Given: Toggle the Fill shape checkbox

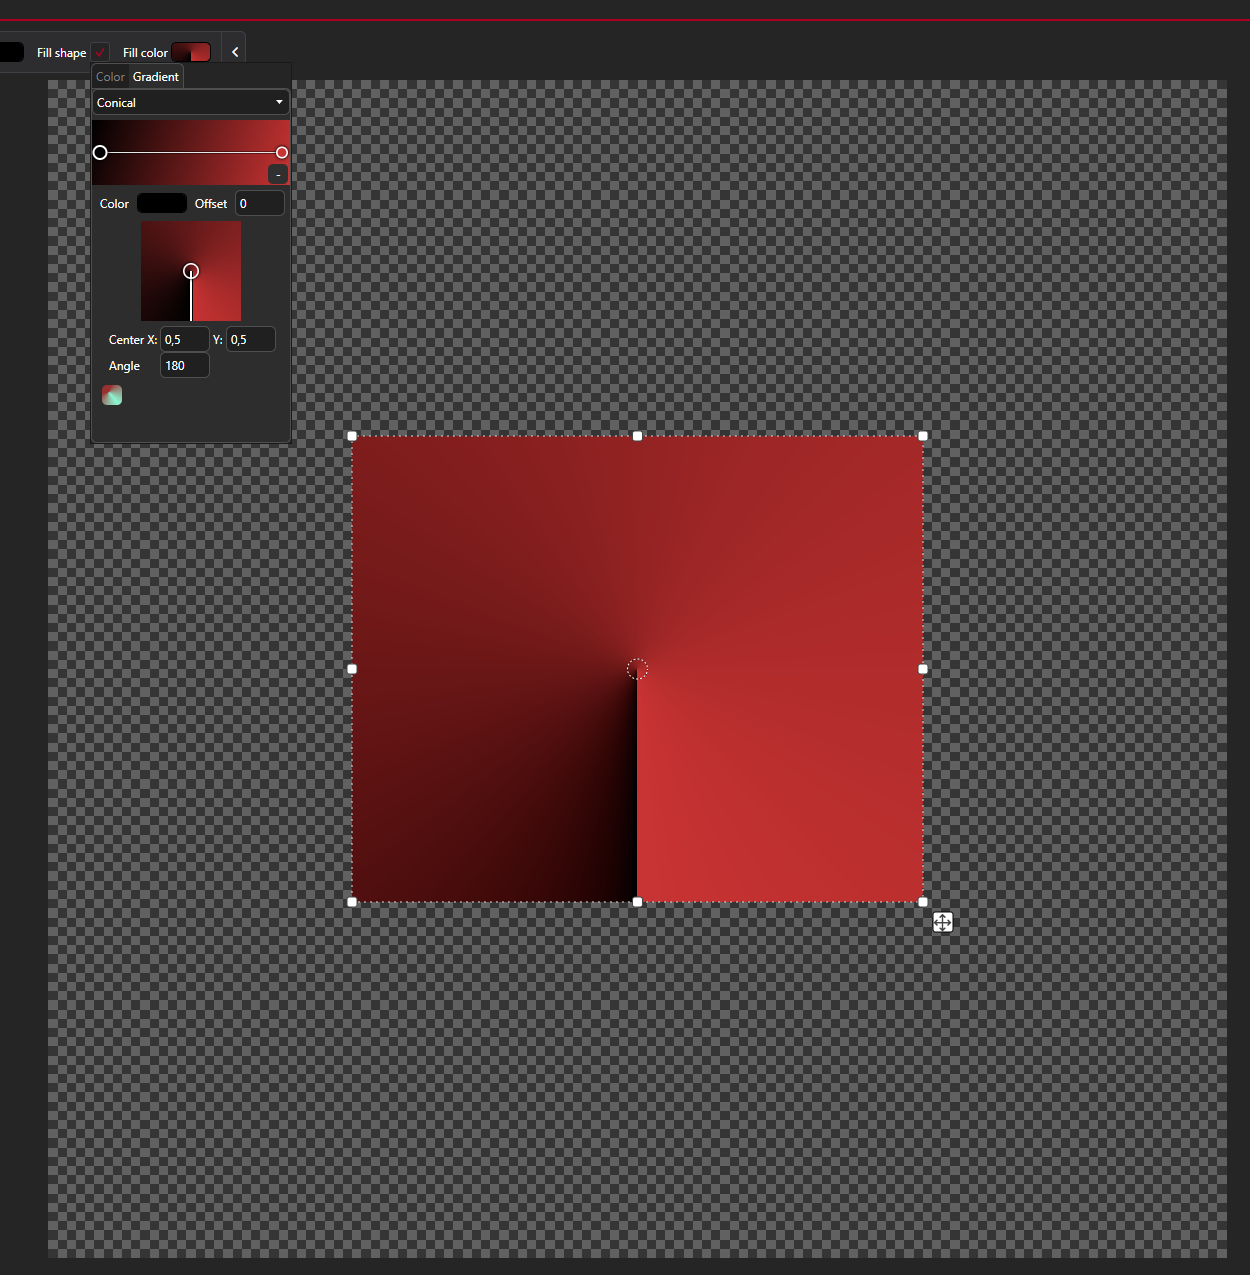Looking at the screenshot, I should click(x=100, y=52).
